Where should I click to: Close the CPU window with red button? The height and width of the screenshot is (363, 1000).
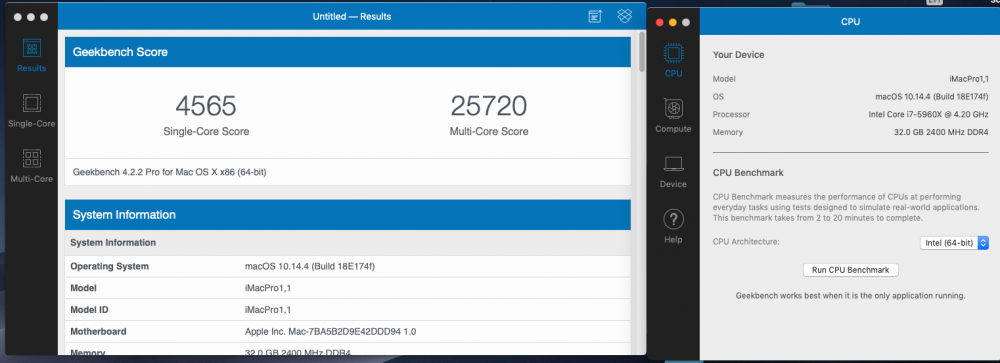point(660,22)
